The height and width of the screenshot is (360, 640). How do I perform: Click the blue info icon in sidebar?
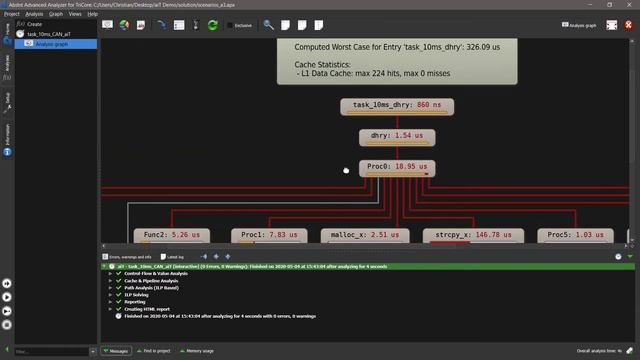click(x=7, y=152)
